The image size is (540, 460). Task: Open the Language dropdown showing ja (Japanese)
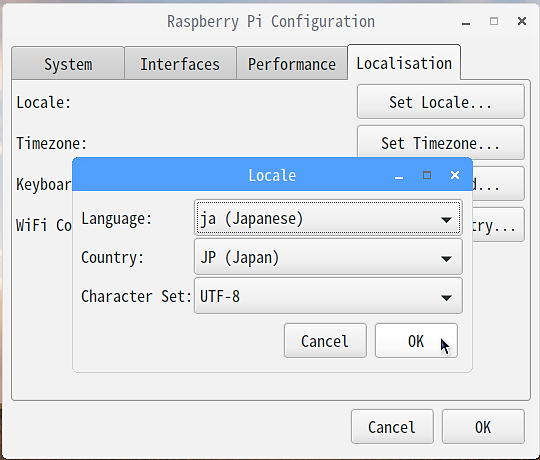[x=328, y=218]
